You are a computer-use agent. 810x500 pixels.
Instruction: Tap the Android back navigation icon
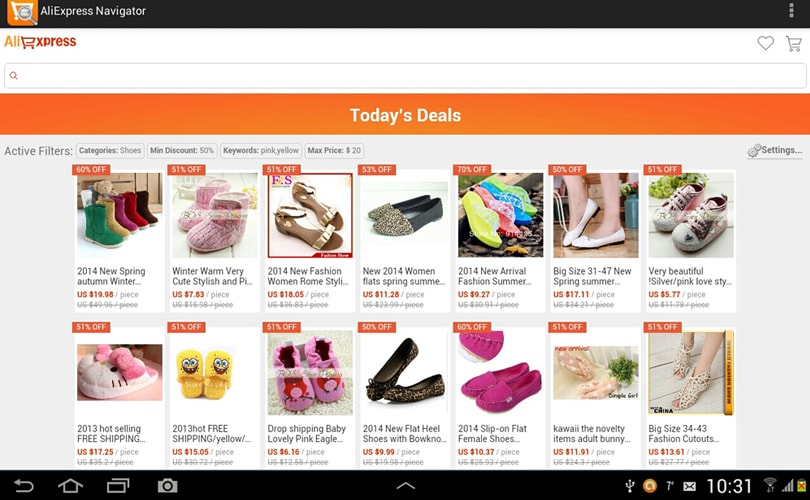(x=23, y=486)
